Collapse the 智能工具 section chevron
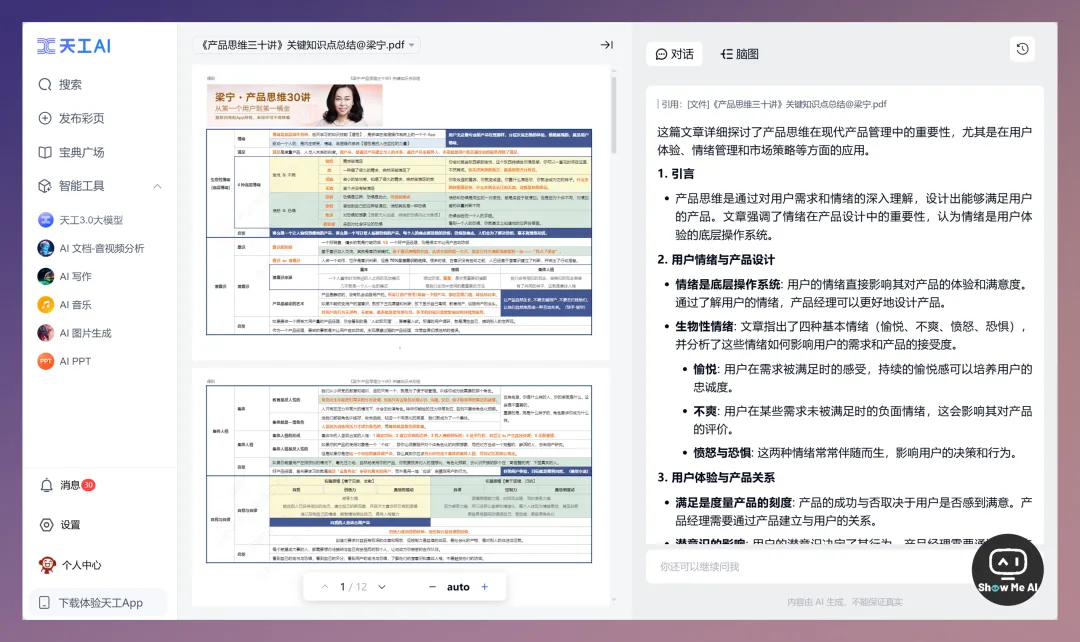 pyautogui.click(x=157, y=186)
